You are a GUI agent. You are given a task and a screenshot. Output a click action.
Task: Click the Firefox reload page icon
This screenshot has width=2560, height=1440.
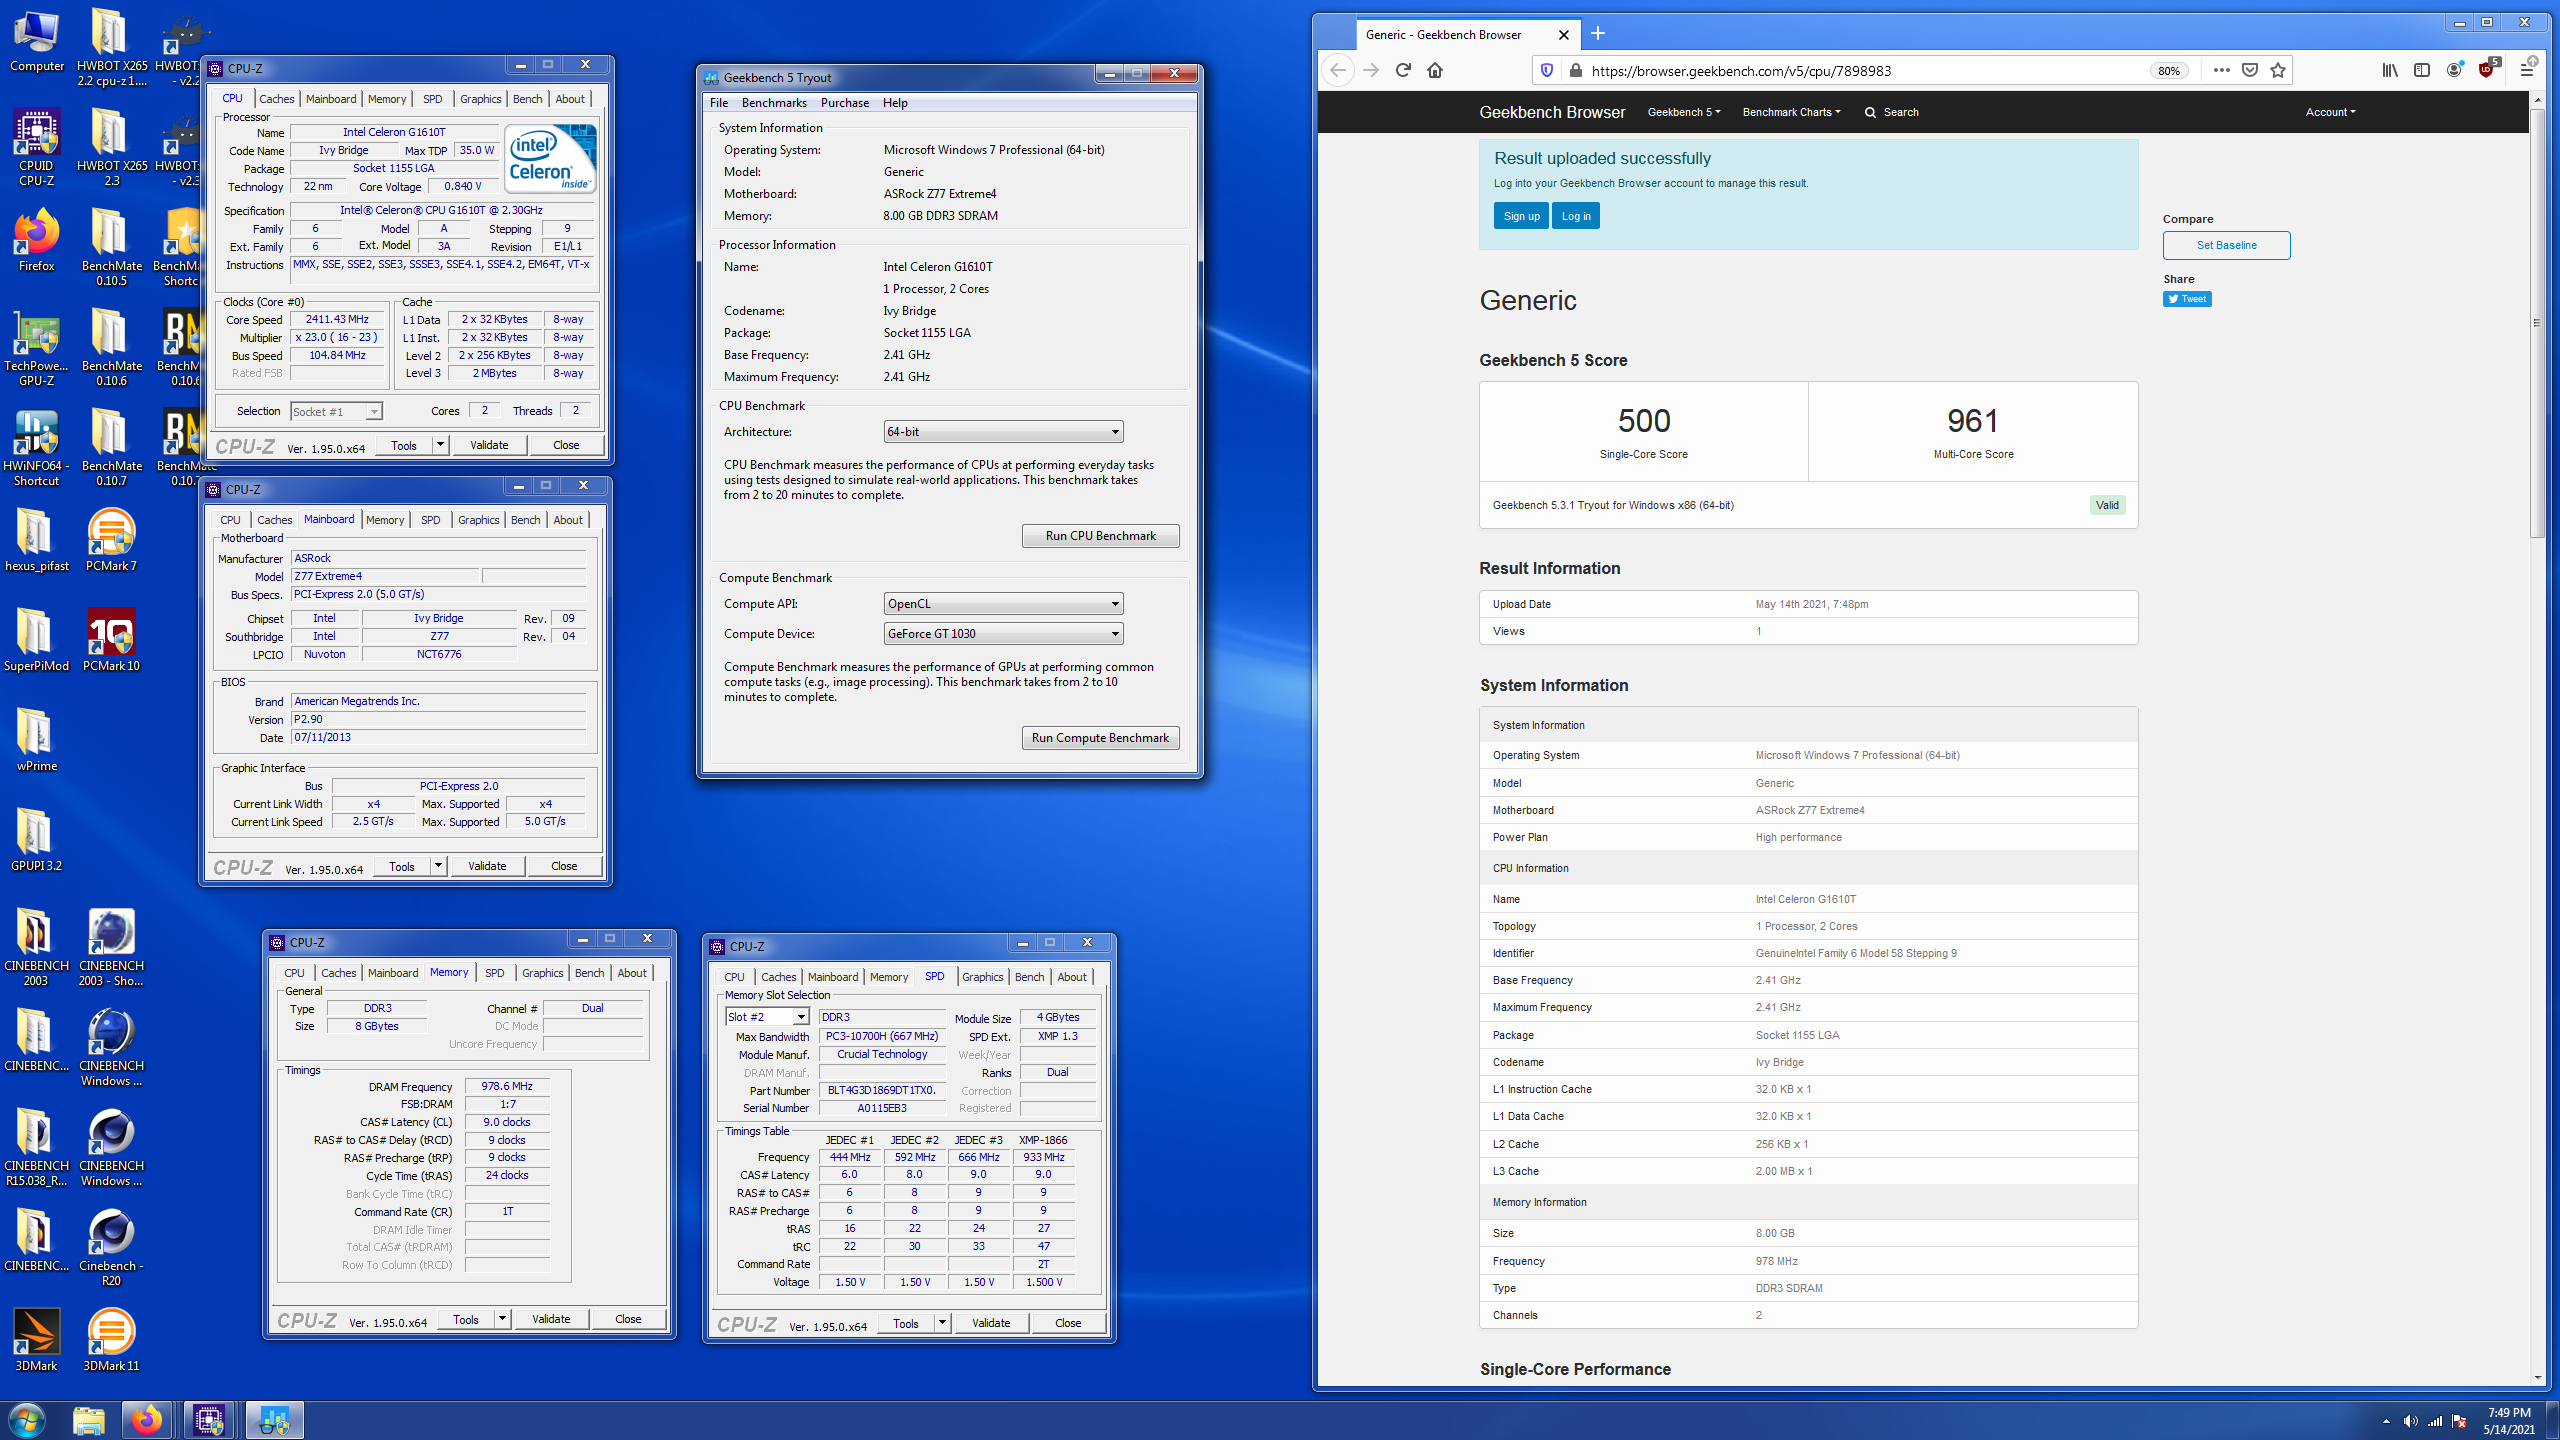point(1403,70)
